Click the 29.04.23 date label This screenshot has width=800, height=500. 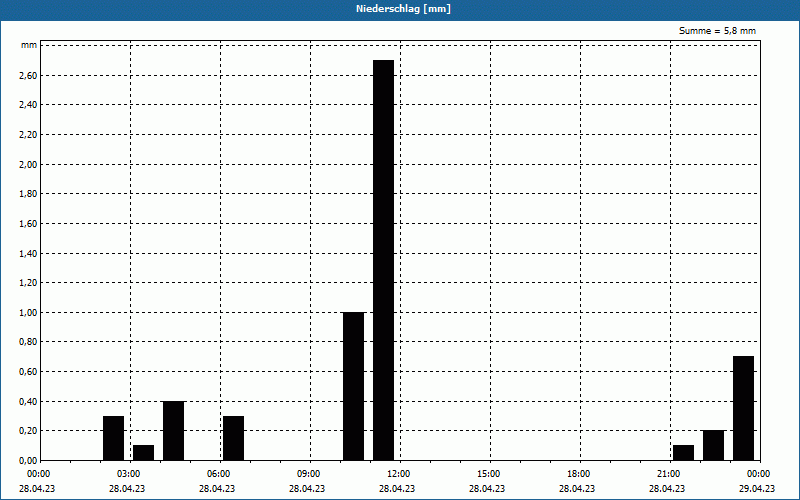757,488
